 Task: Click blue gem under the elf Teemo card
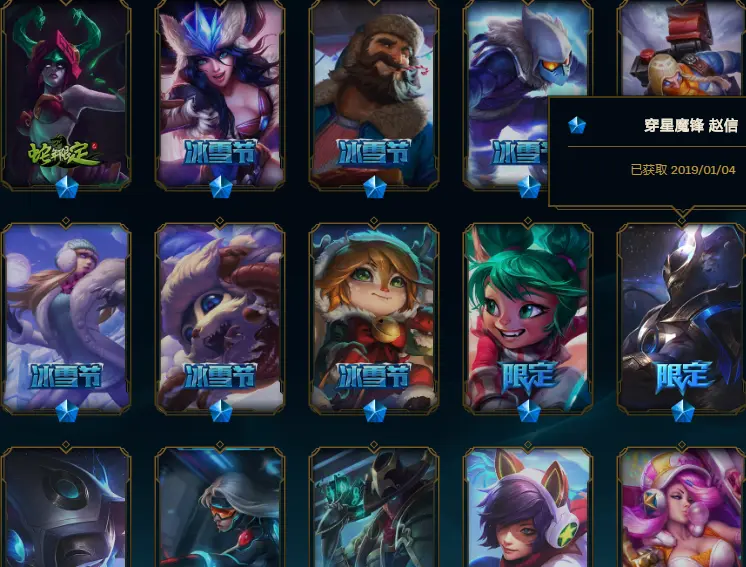[x=375, y=411]
